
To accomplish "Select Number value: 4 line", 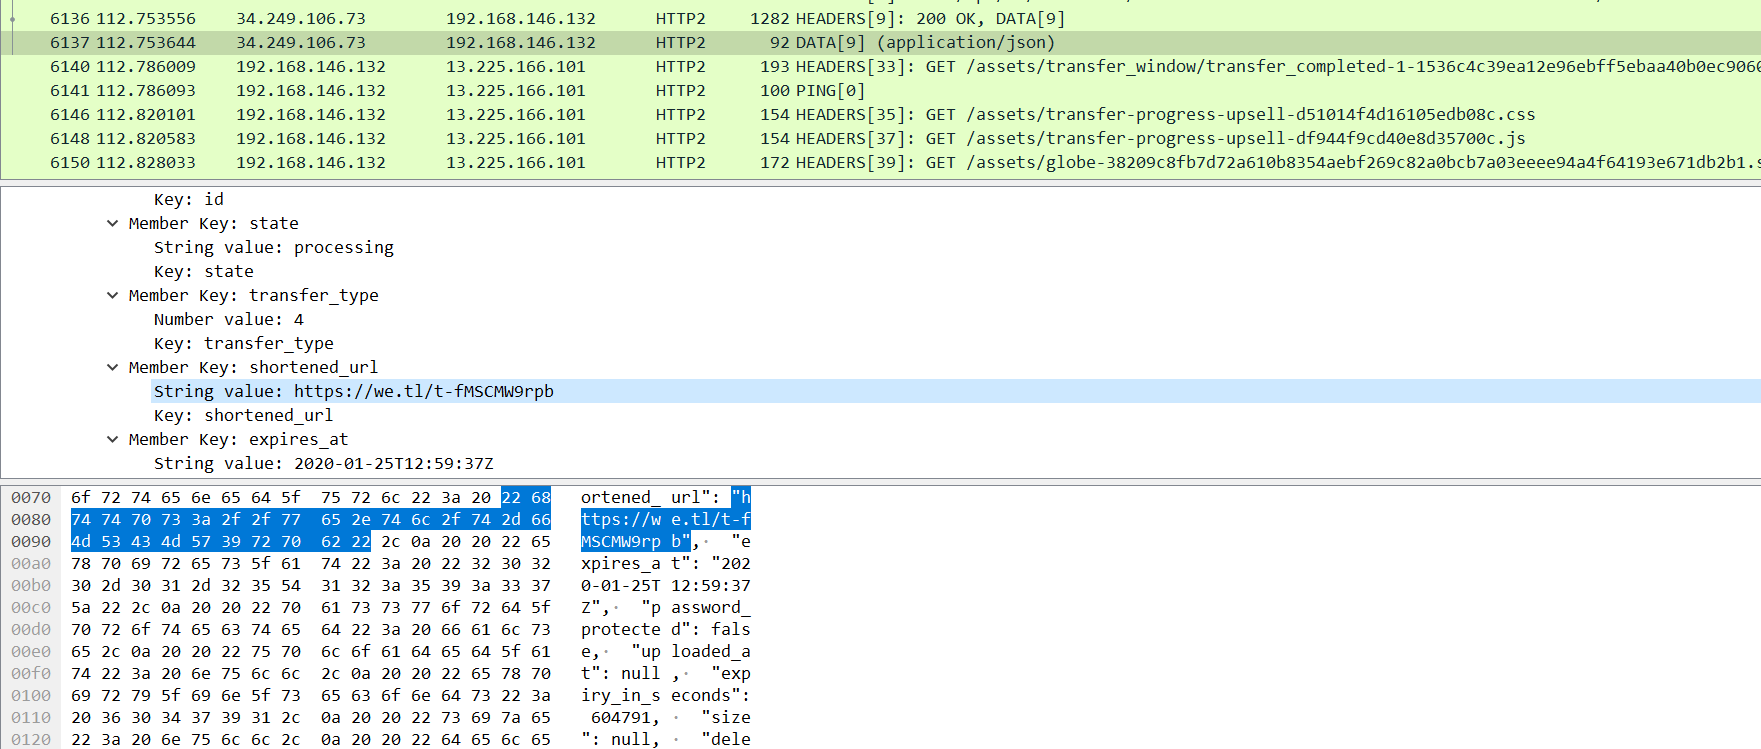I will [x=229, y=319].
